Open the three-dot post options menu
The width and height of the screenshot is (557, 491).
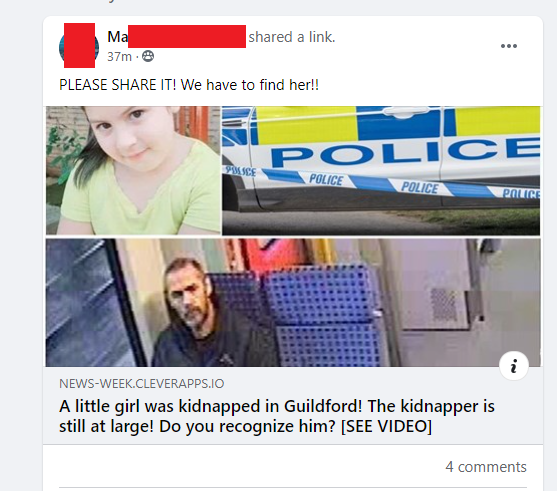click(x=509, y=46)
